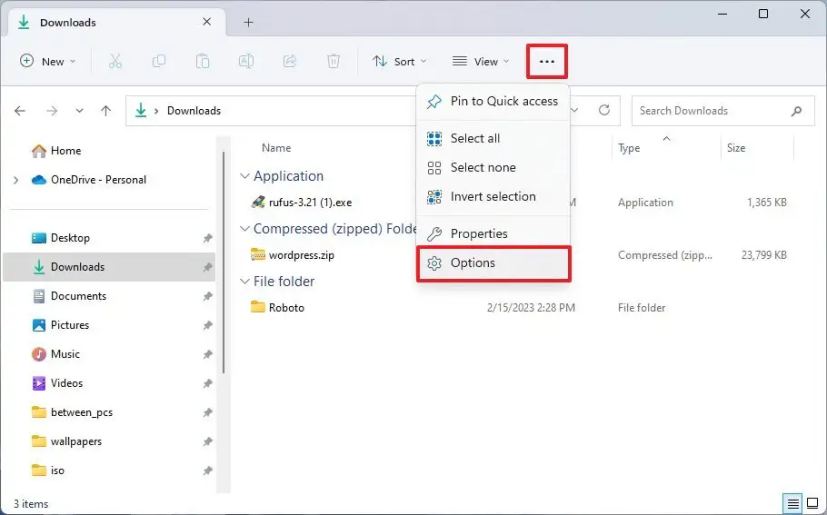The width and height of the screenshot is (827, 515).
Task: Sort by Size column header
Action: [x=736, y=148]
